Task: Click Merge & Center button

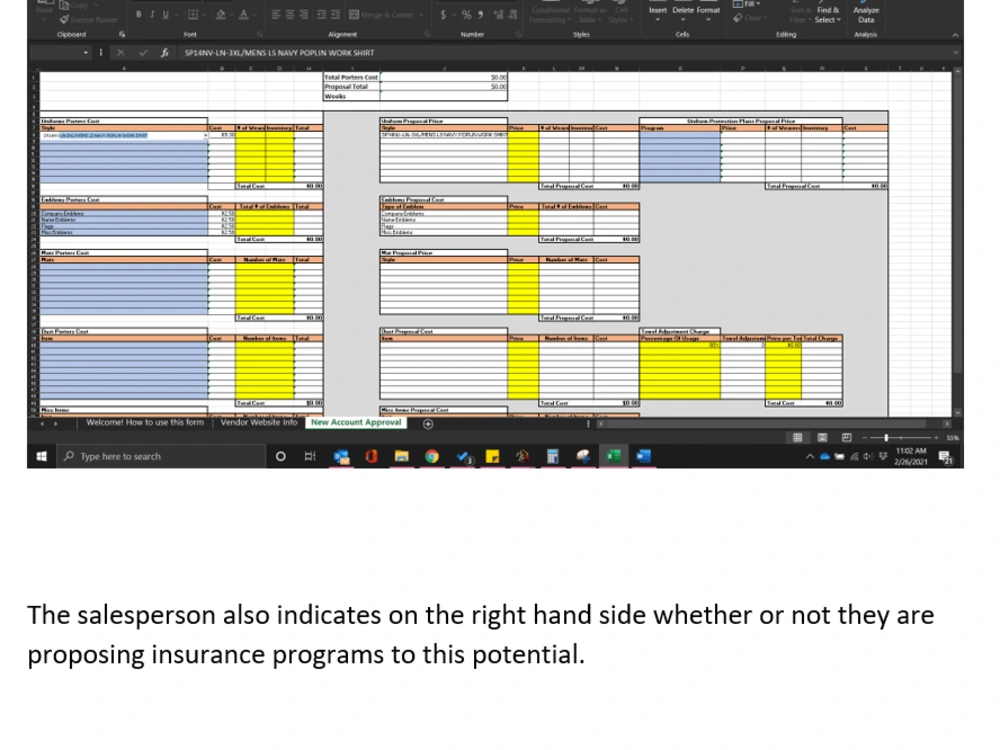Action: pos(383,15)
